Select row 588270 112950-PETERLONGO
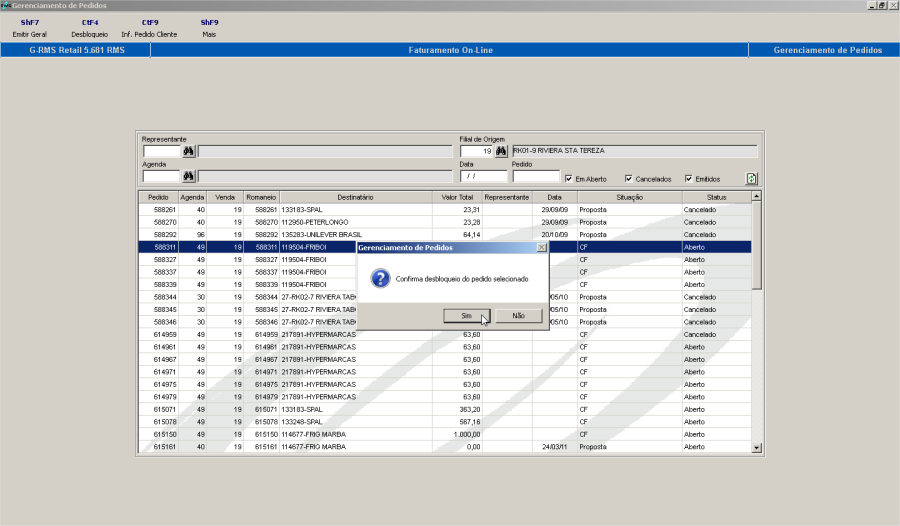The height and width of the screenshot is (526, 900). tap(445, 222)
